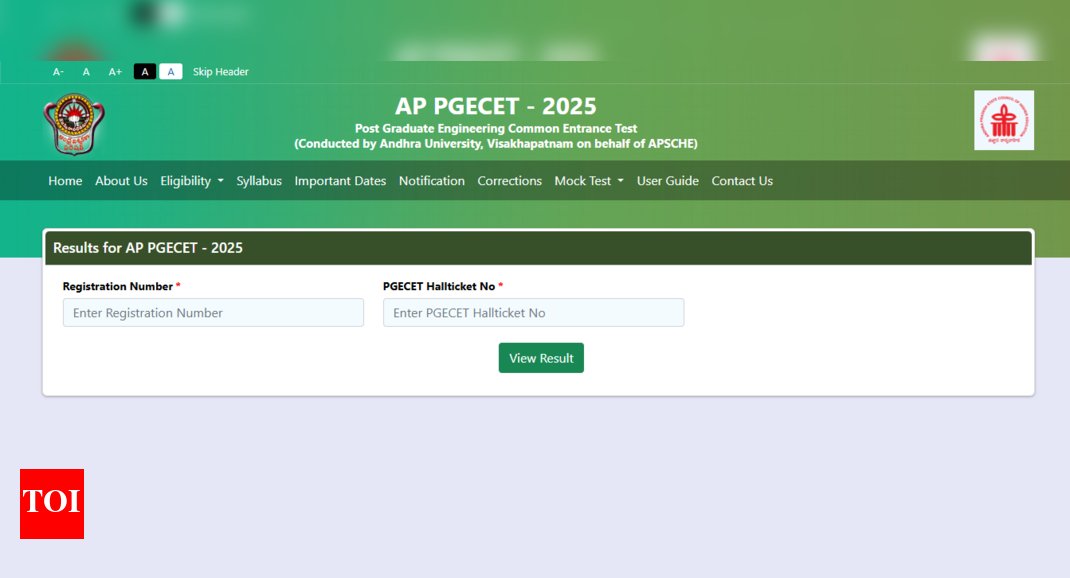Click the APSCHE council logo
The width and height of the screenshot is (1070, 578).
(1004, 120)
